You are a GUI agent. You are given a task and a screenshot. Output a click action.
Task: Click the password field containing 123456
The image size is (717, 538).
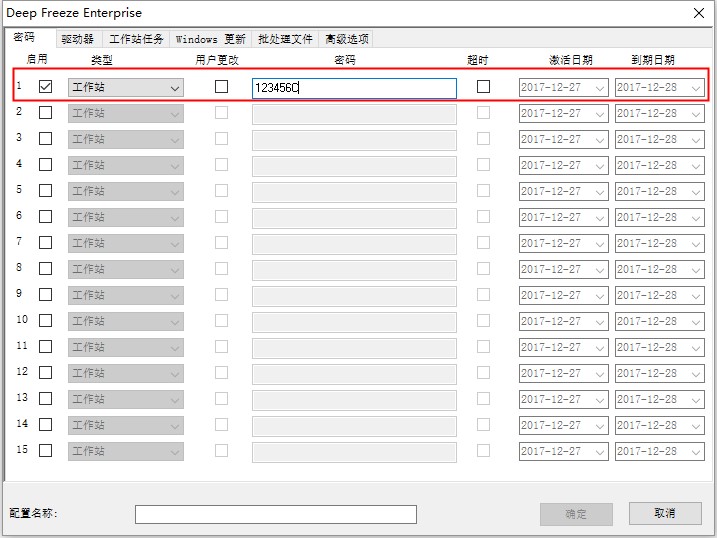coord(354,88)
